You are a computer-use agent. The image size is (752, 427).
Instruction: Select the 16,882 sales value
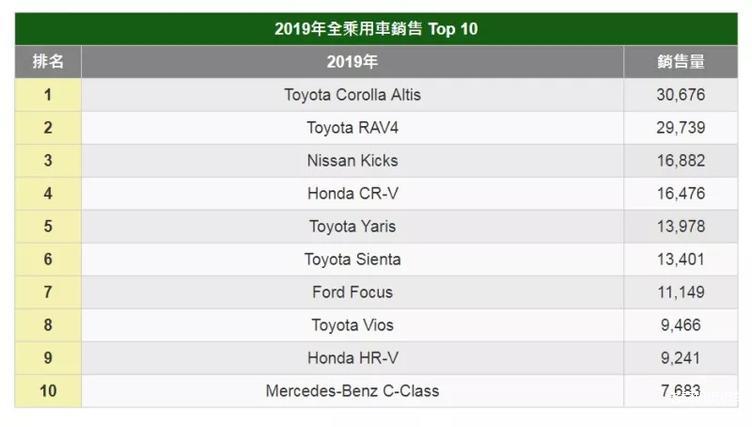coord(681,161)
